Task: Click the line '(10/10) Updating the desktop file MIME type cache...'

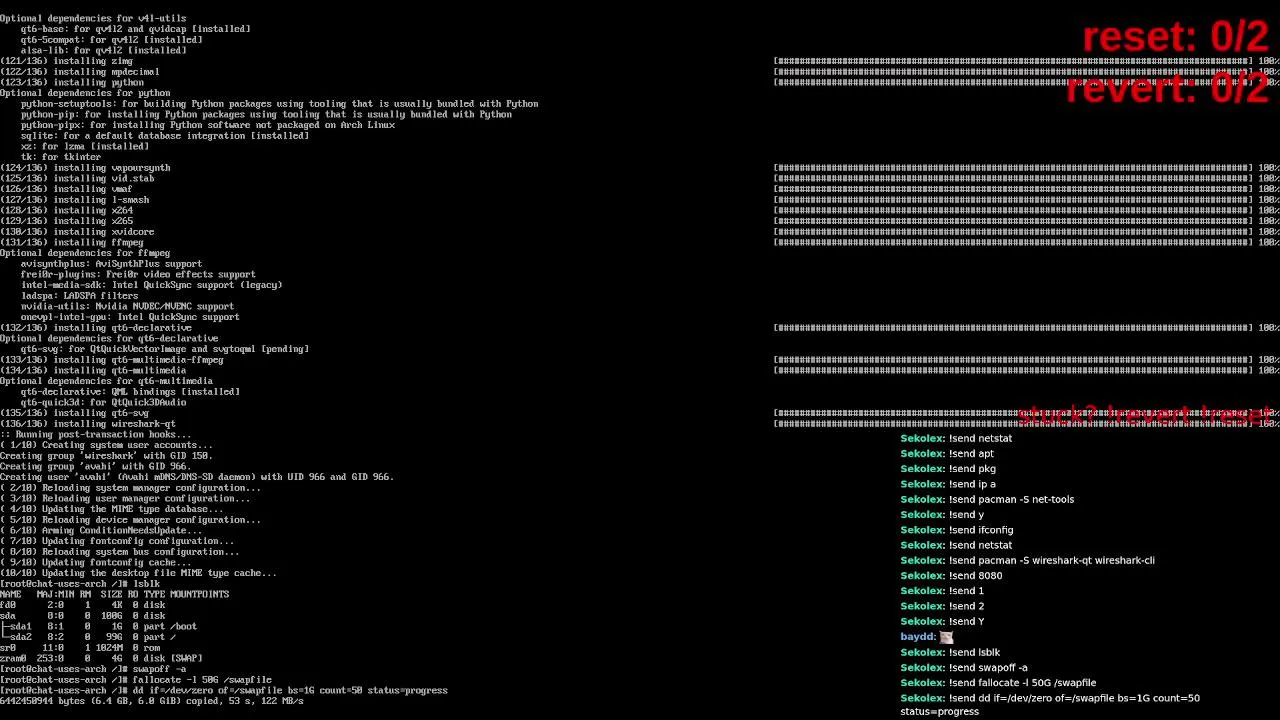Action: (138, 573)
